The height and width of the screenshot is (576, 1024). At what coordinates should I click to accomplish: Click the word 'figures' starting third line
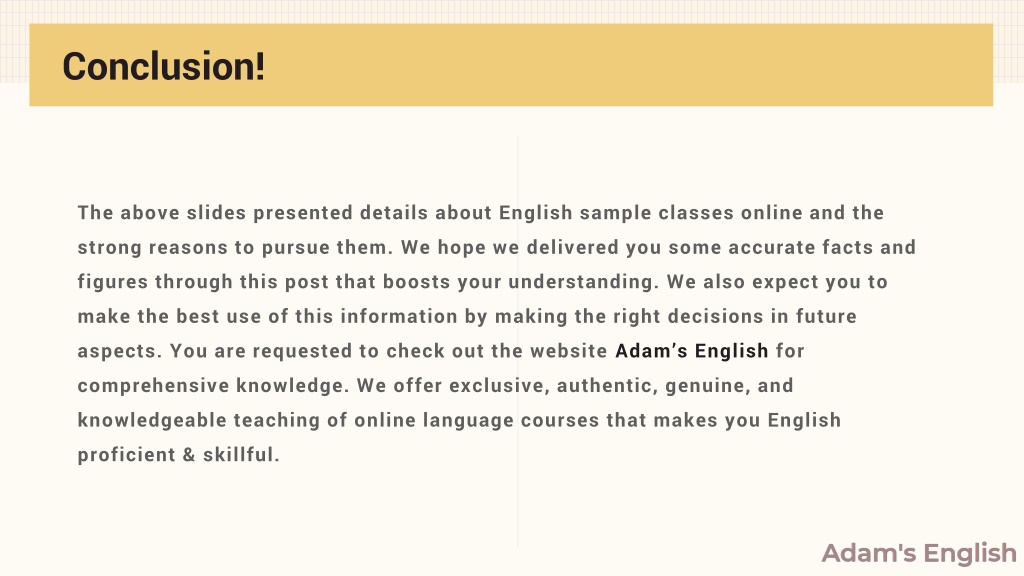click(113, 282)
